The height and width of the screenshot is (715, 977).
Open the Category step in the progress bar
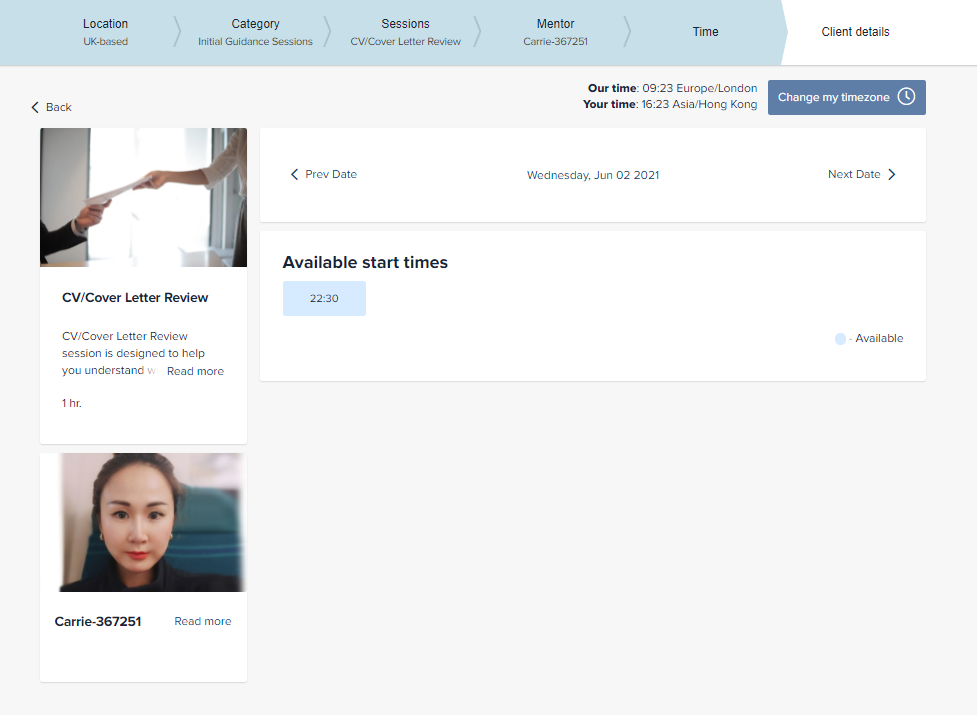tap(255, 32)
